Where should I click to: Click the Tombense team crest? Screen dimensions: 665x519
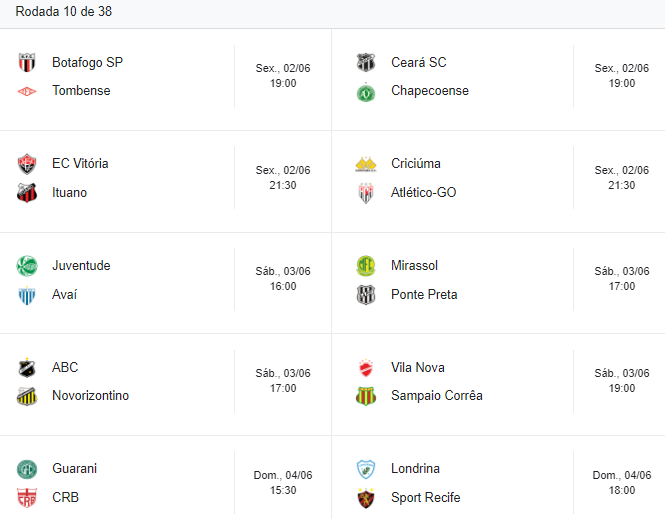27,91
